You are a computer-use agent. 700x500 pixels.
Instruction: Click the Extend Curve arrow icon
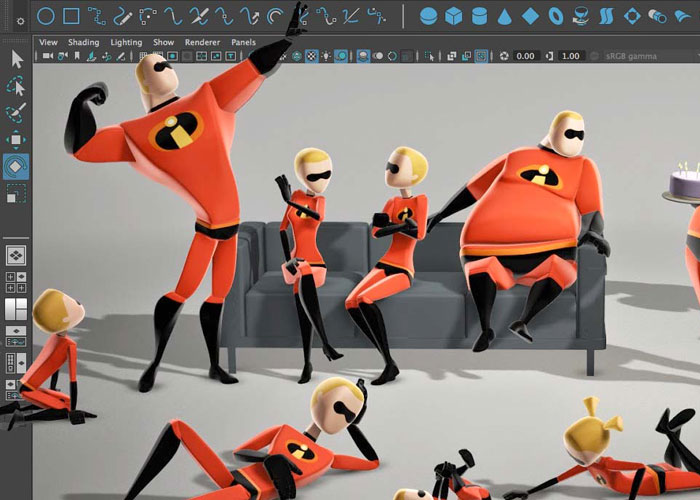coord(250,16)
